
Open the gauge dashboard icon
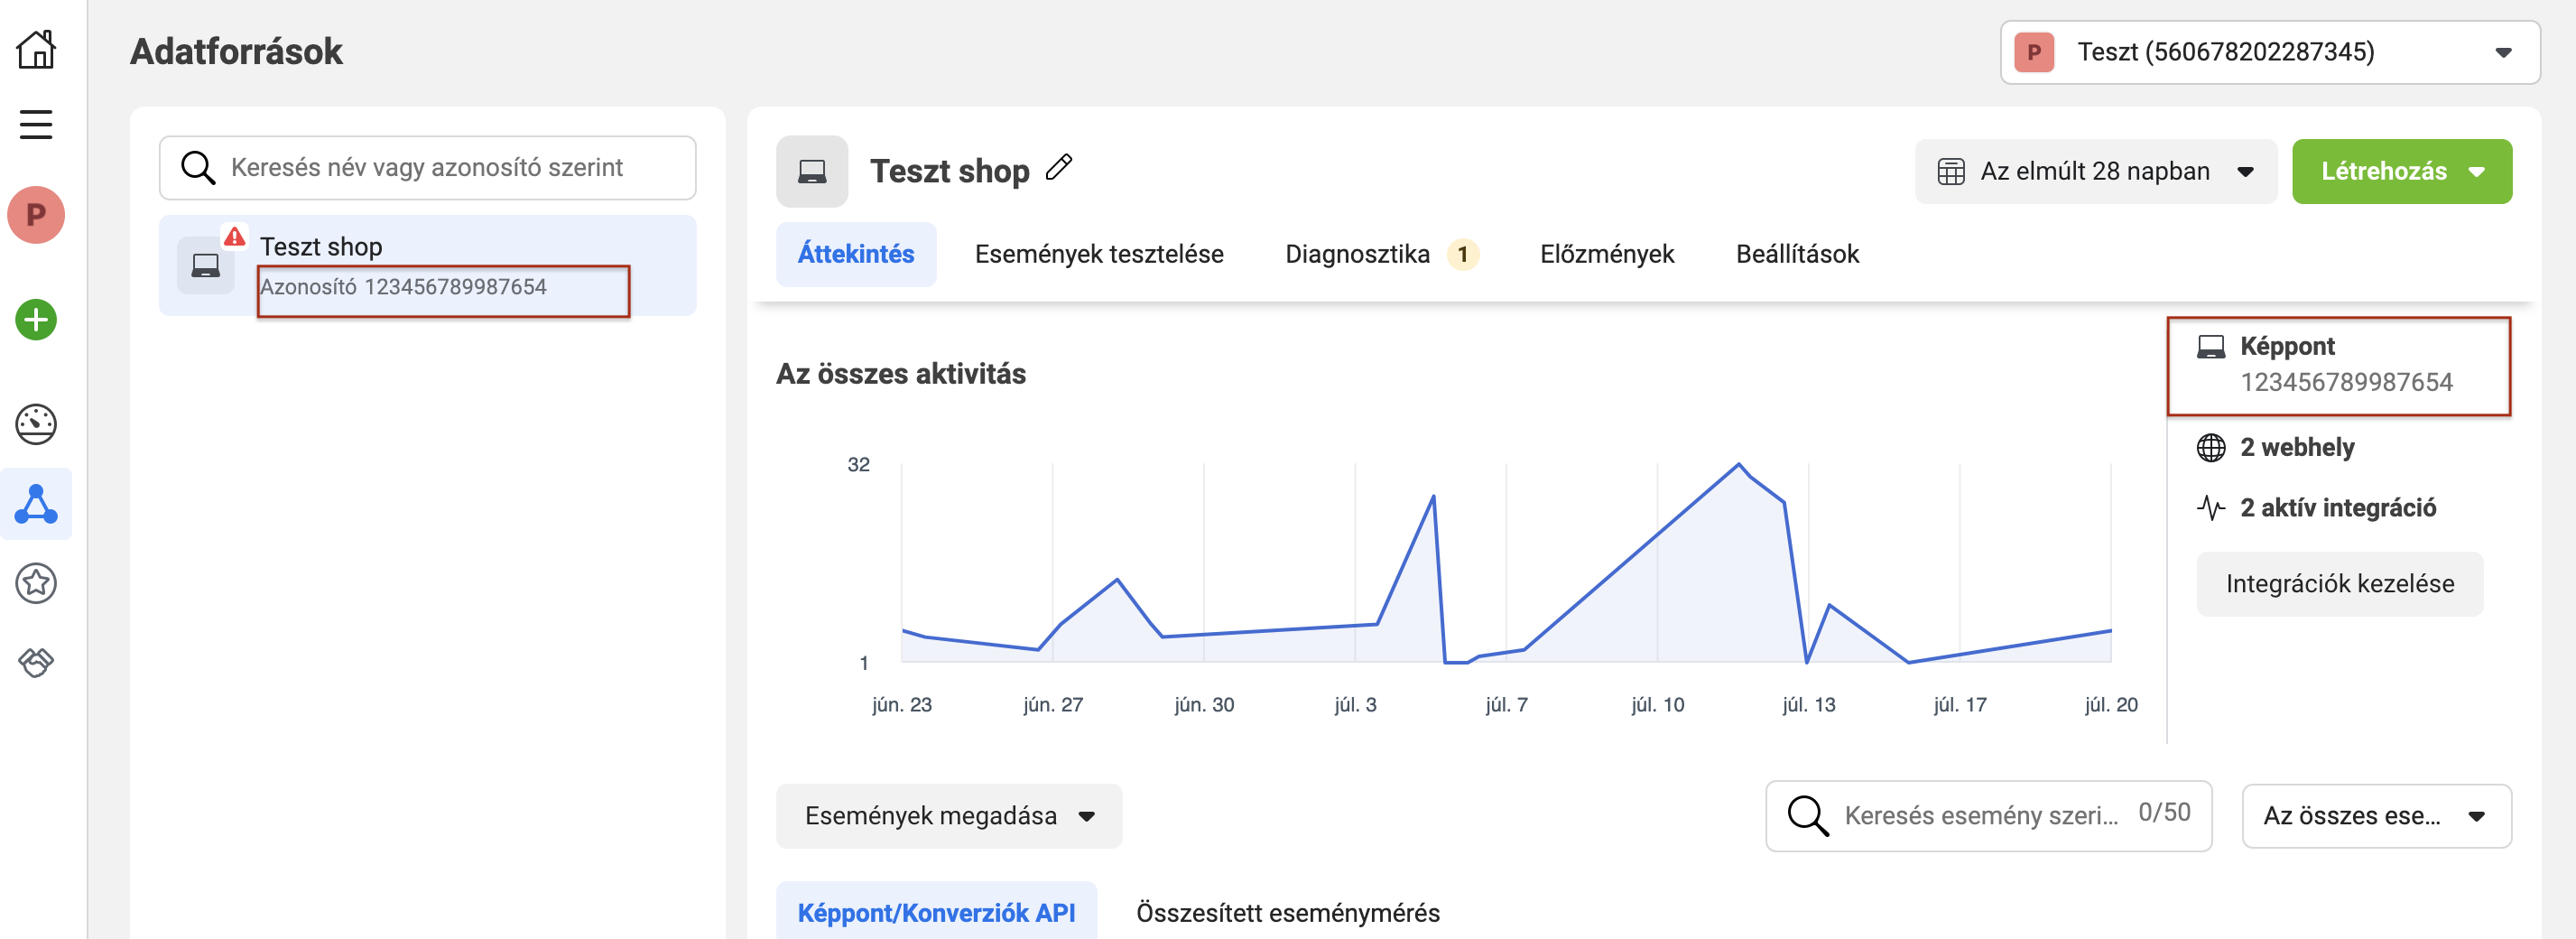click(x=36, y=424)
